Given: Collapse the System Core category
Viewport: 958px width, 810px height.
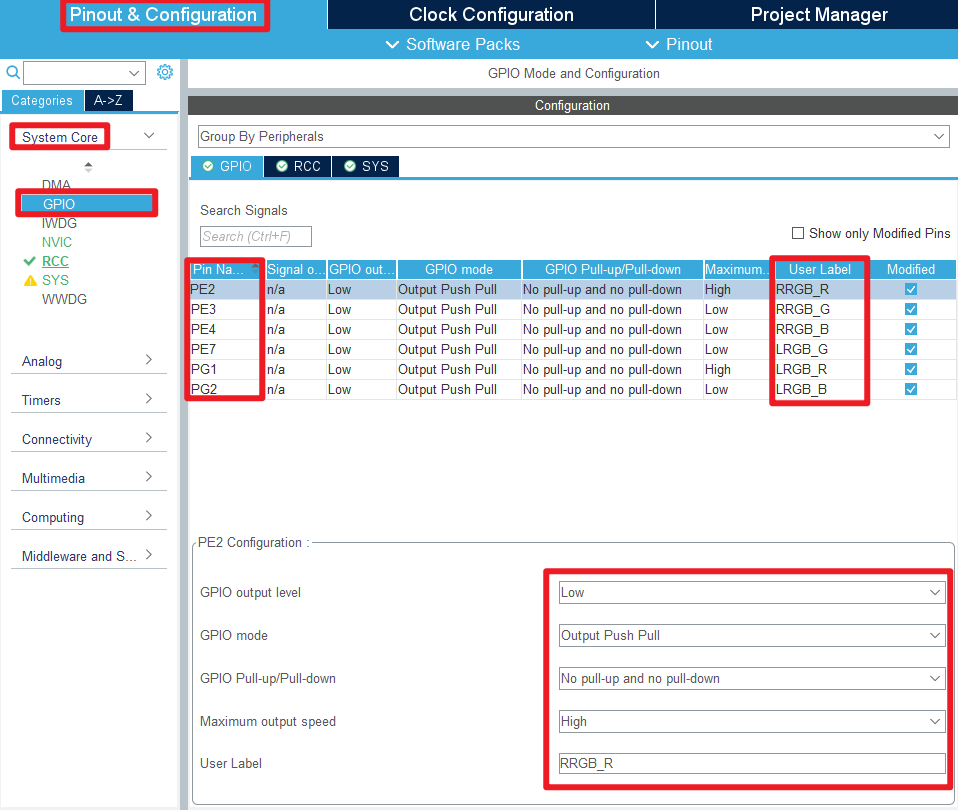Looking at the screenshot, I should [149, 136].
